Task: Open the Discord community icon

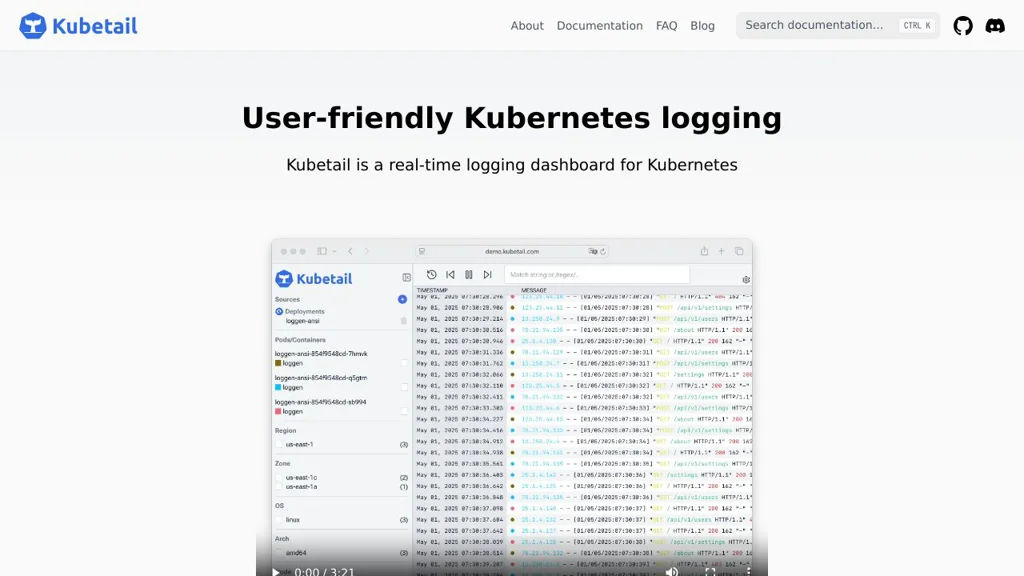Action: tap(995, 25)
